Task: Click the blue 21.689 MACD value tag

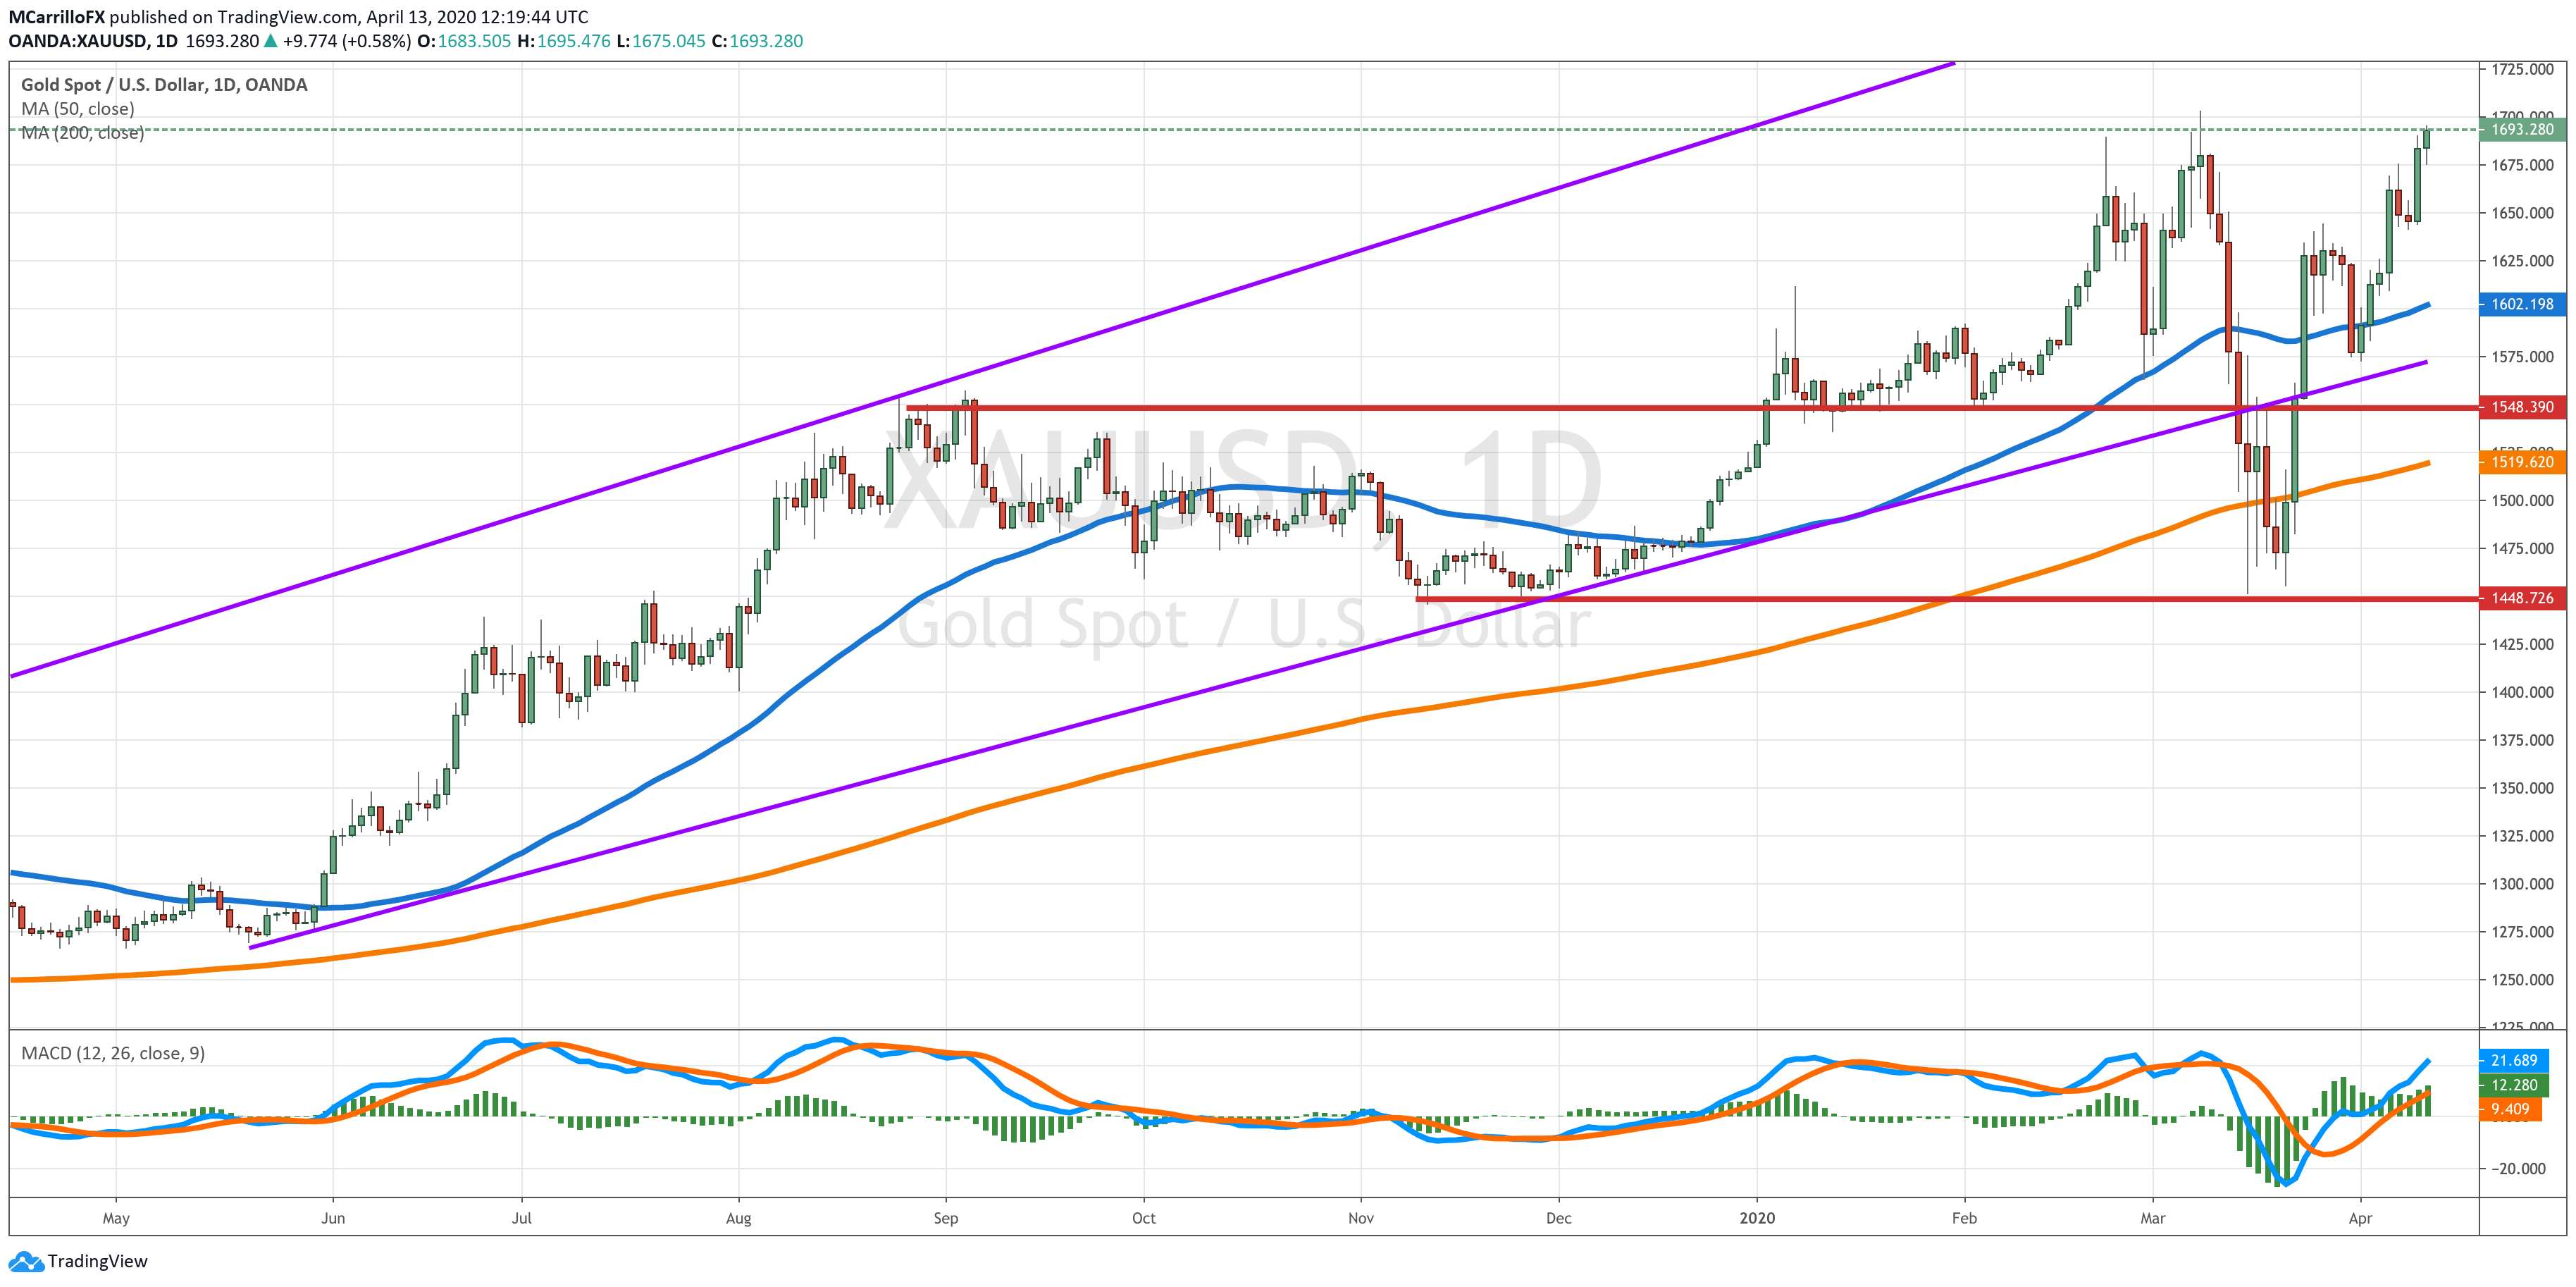Action: 2513,1060
